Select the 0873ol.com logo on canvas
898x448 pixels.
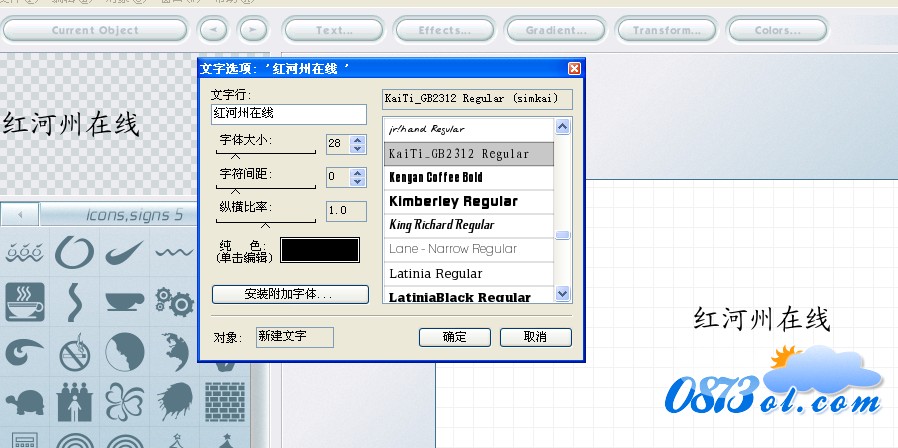click(774, 381)
